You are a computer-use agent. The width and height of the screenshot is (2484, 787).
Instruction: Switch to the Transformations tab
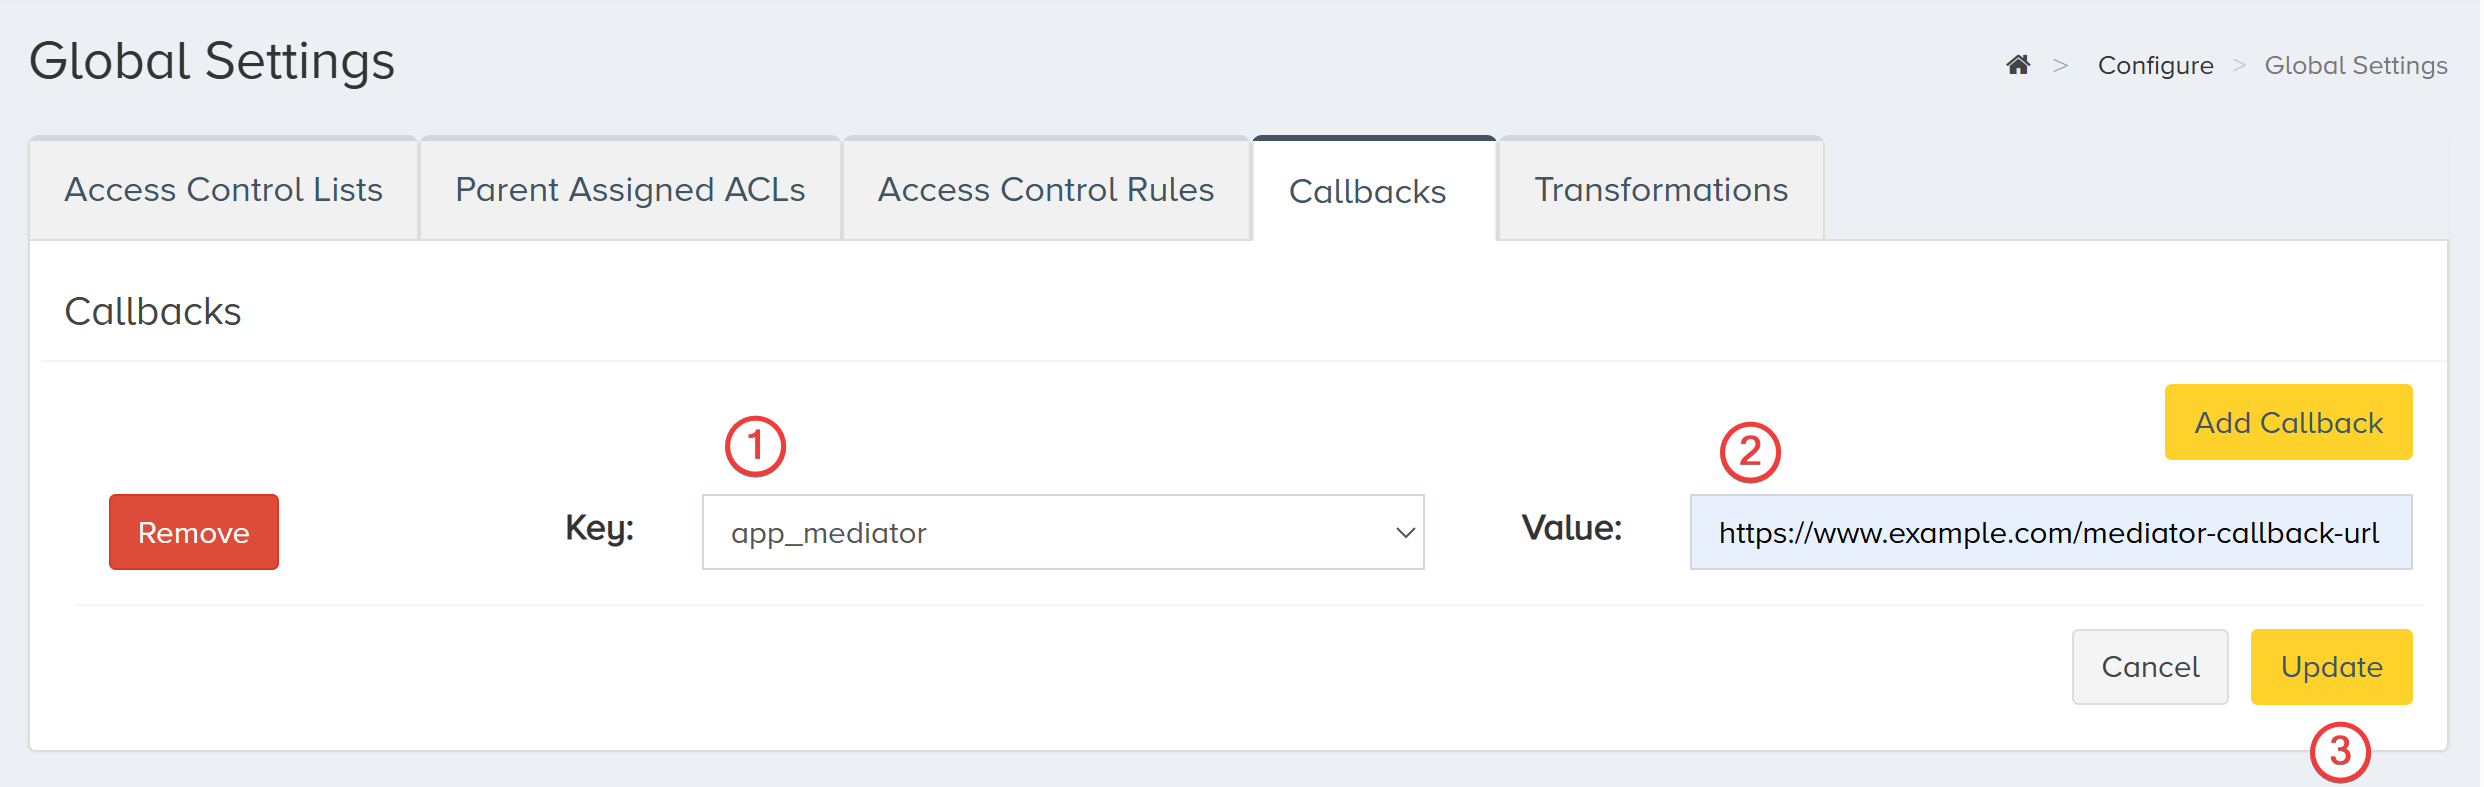[1660, 189]
